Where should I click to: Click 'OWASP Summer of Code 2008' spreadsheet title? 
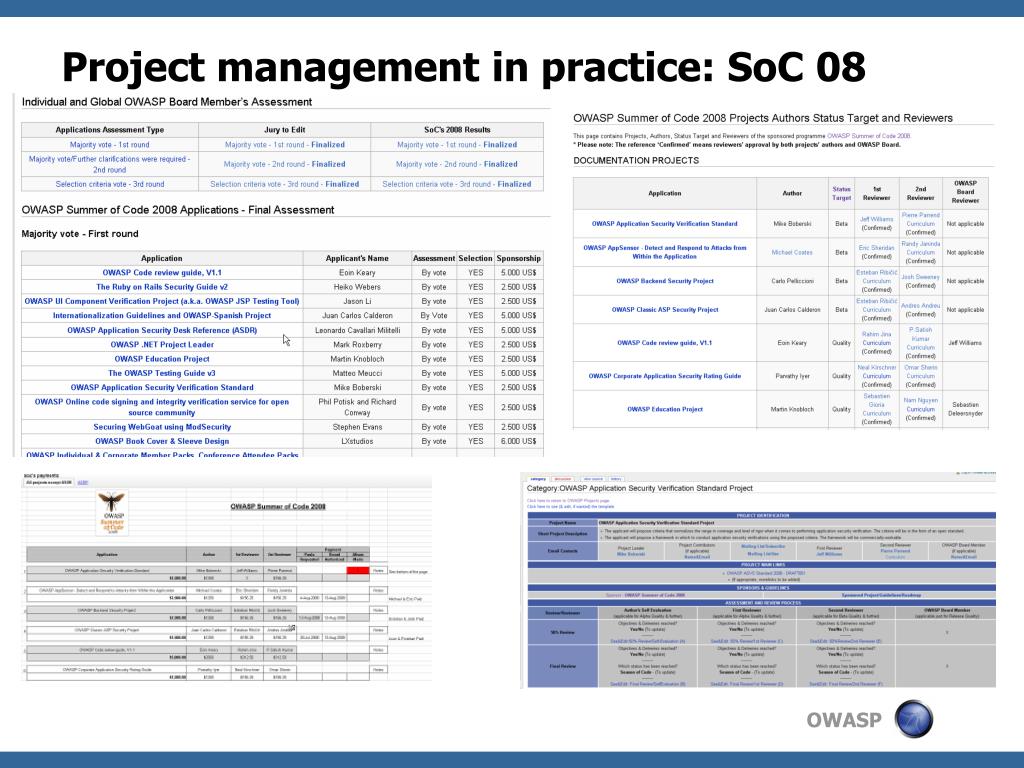[278, 507]
